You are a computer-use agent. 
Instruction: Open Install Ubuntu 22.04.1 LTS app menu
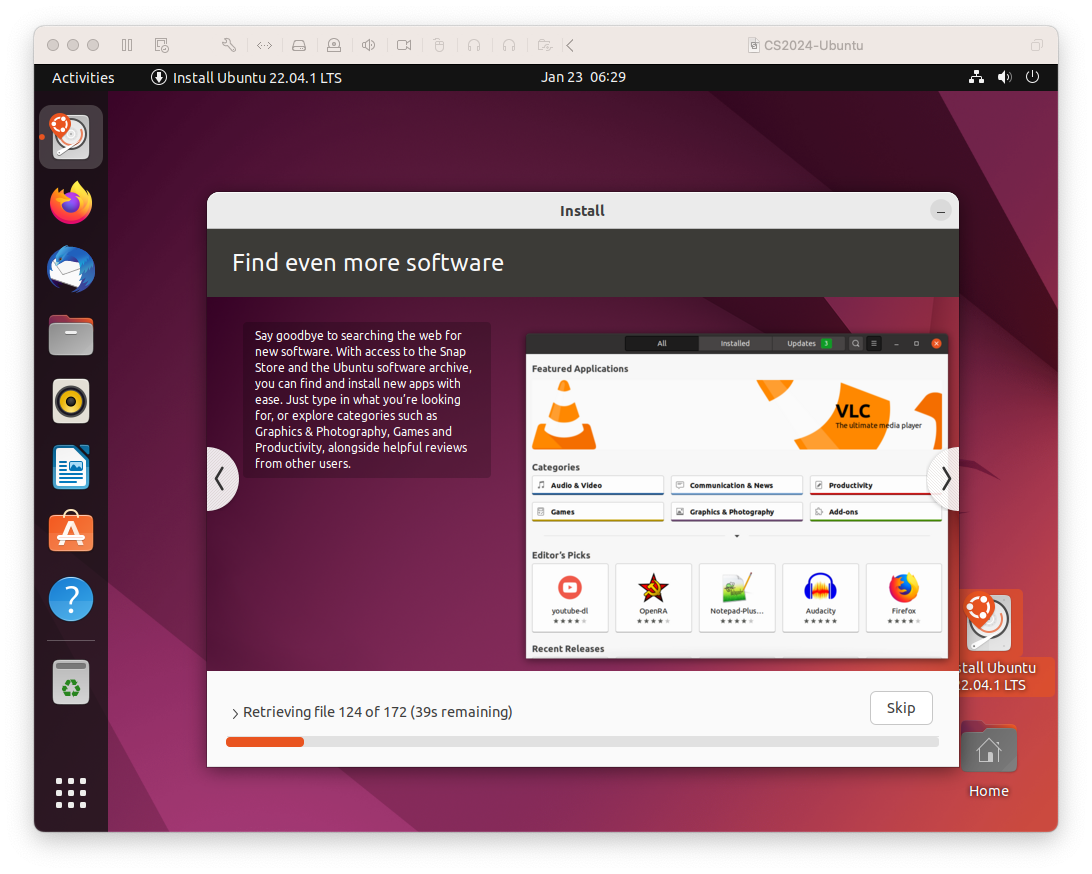(247, 78)
